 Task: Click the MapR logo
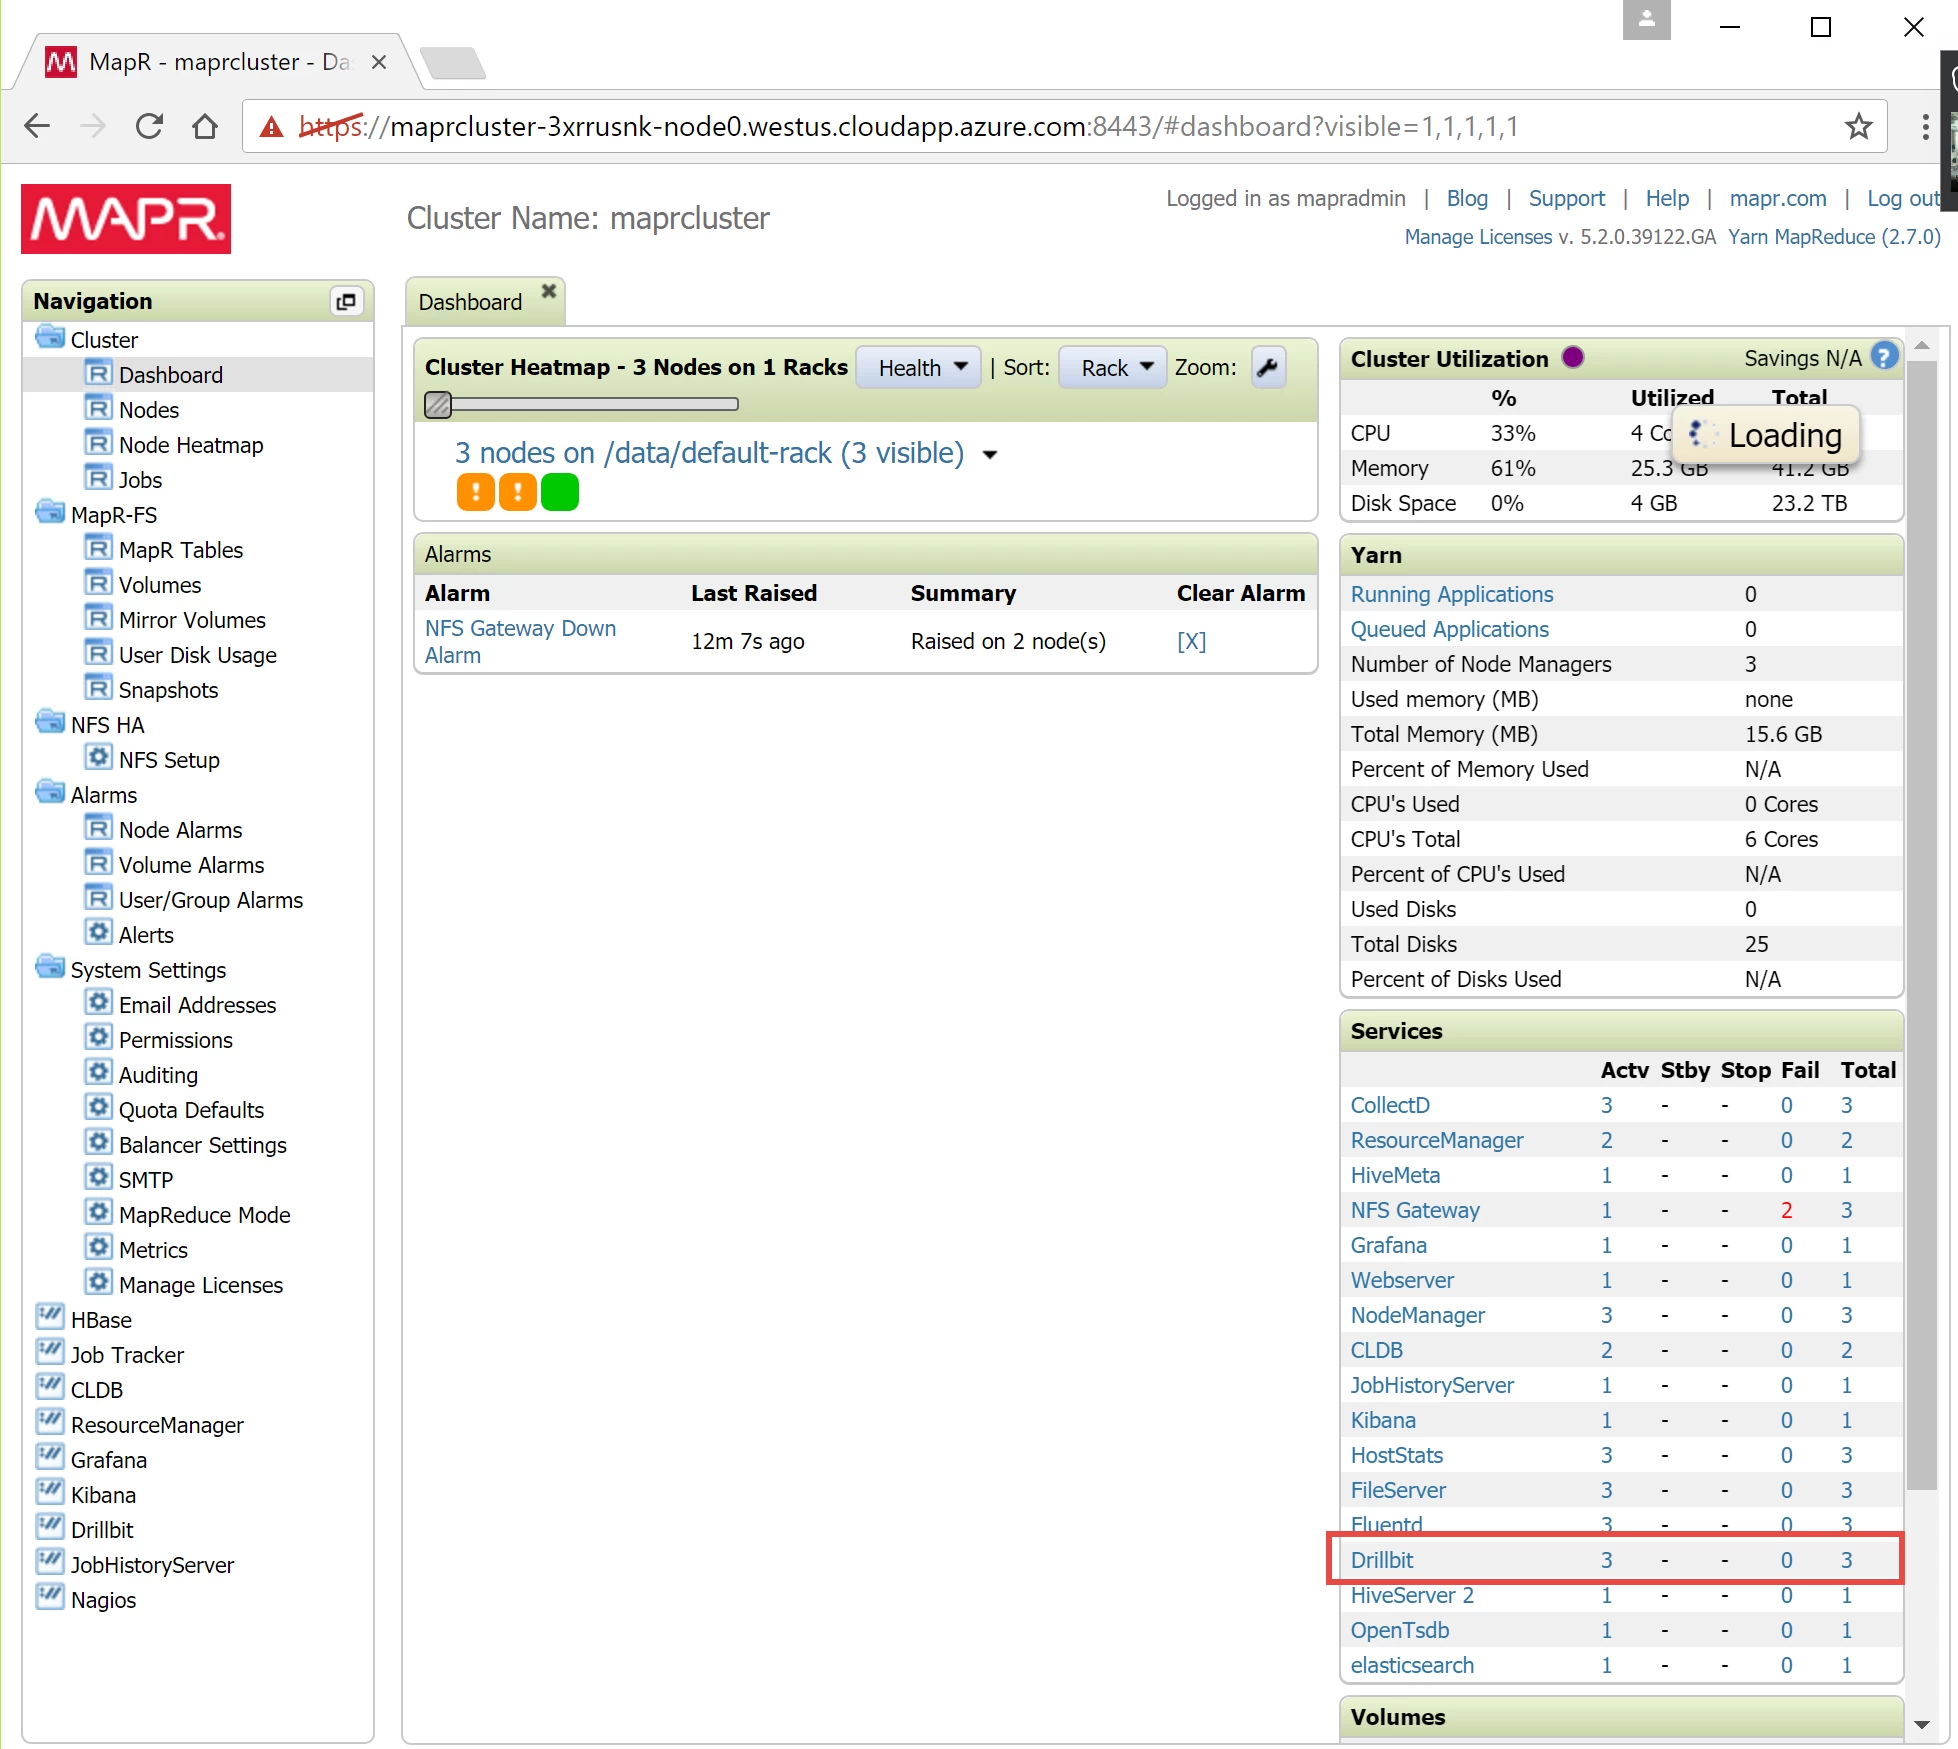point(126,218)
